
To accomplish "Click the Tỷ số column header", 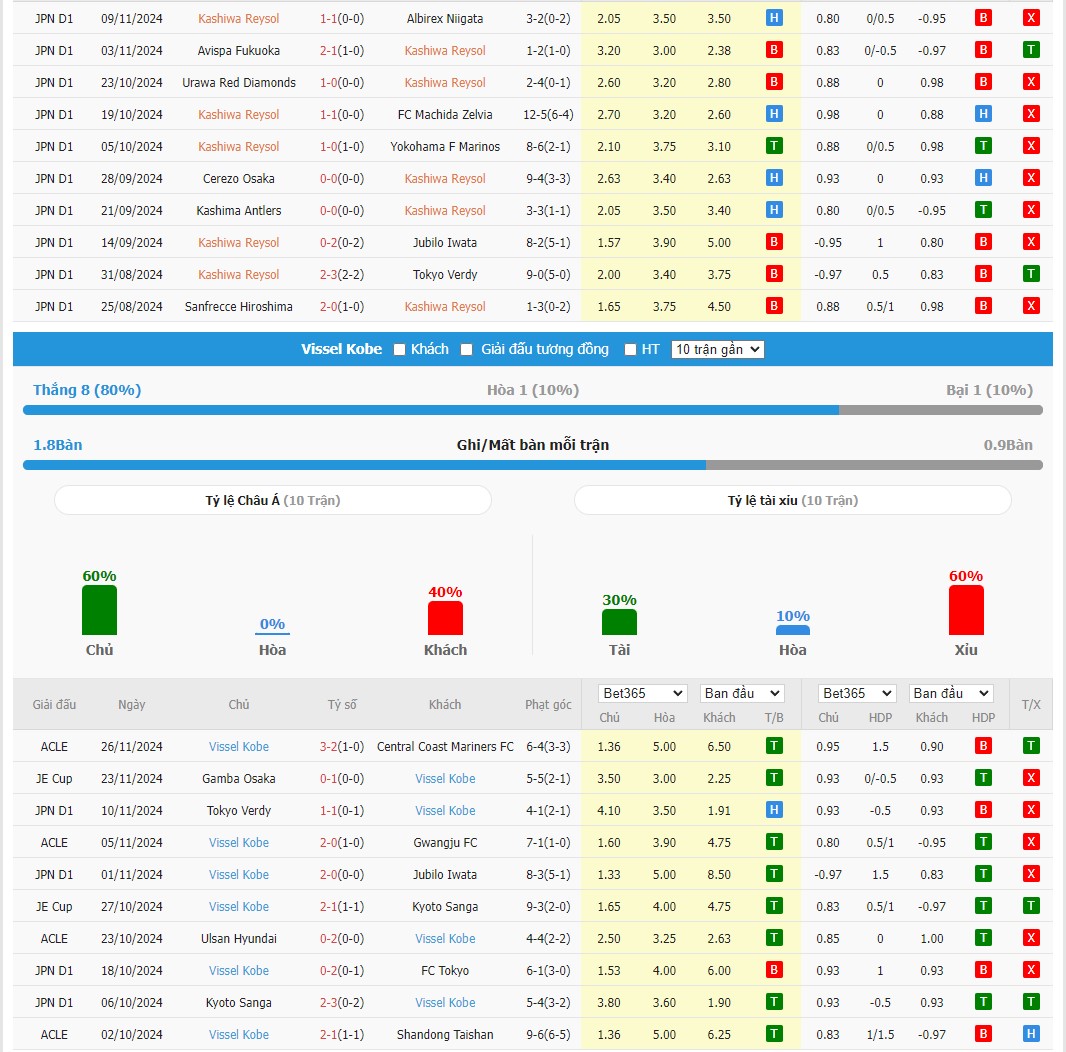I will coord(342,705).
